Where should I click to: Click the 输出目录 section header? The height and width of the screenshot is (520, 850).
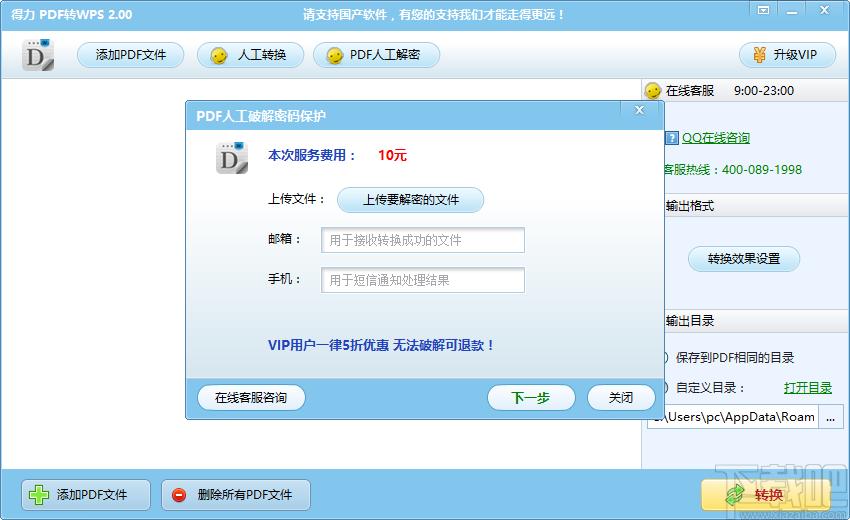[690, 321]
